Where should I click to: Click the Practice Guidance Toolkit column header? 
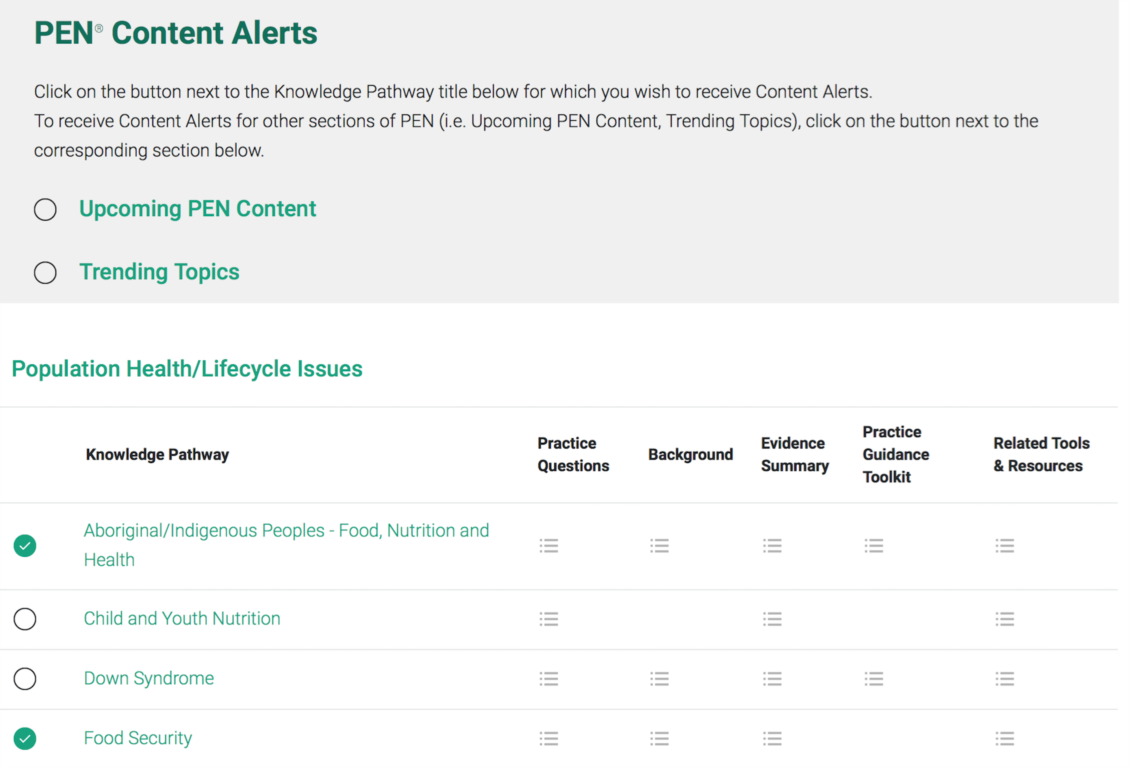pyautogui.click(x=896, y=454)
